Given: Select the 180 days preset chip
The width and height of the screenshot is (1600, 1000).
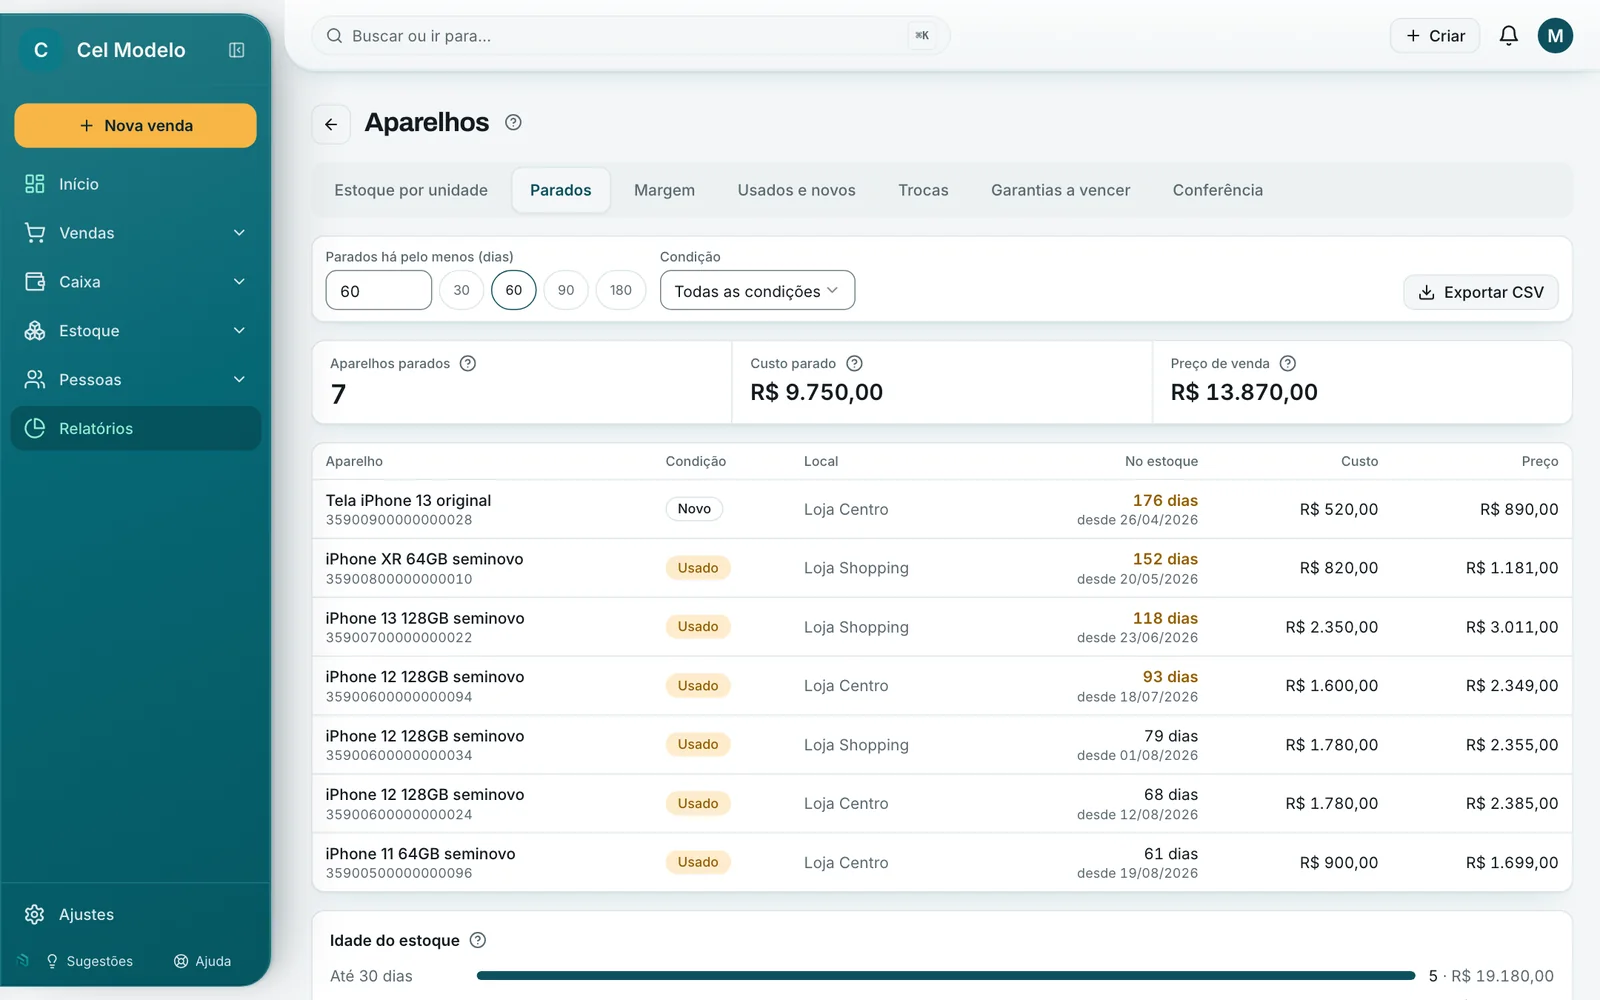Looking at the screenshot, I should click(621, 290).
